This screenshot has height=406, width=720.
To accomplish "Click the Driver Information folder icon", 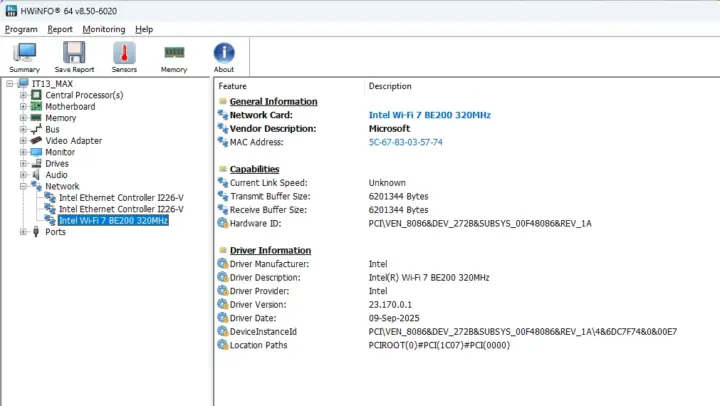I will (x=223, y=250).
